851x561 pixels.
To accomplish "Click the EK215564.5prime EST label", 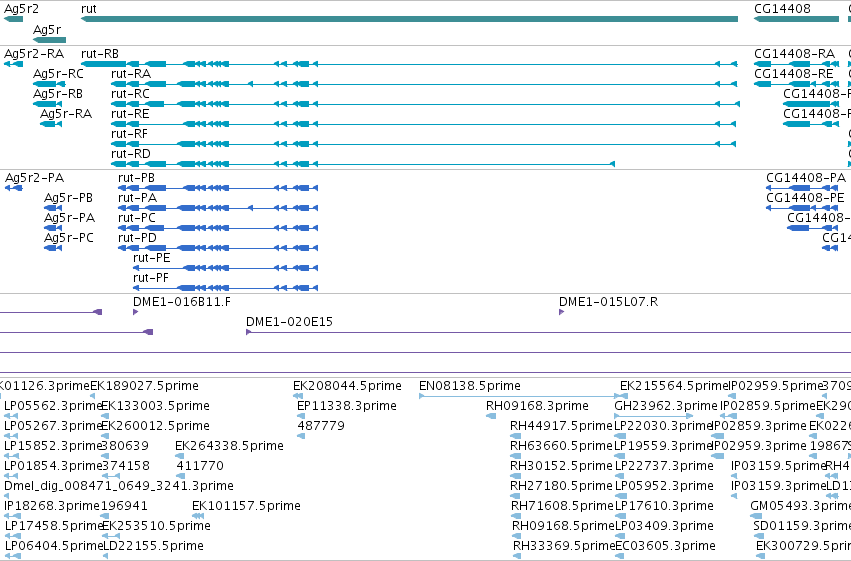I will point(673,386).
